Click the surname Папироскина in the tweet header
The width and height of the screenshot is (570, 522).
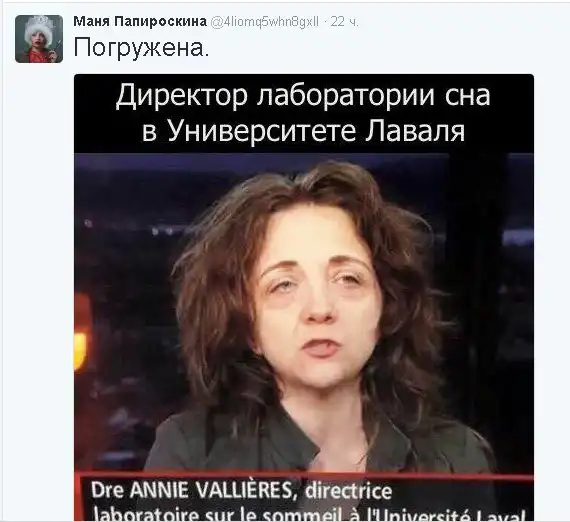[160, 21]
